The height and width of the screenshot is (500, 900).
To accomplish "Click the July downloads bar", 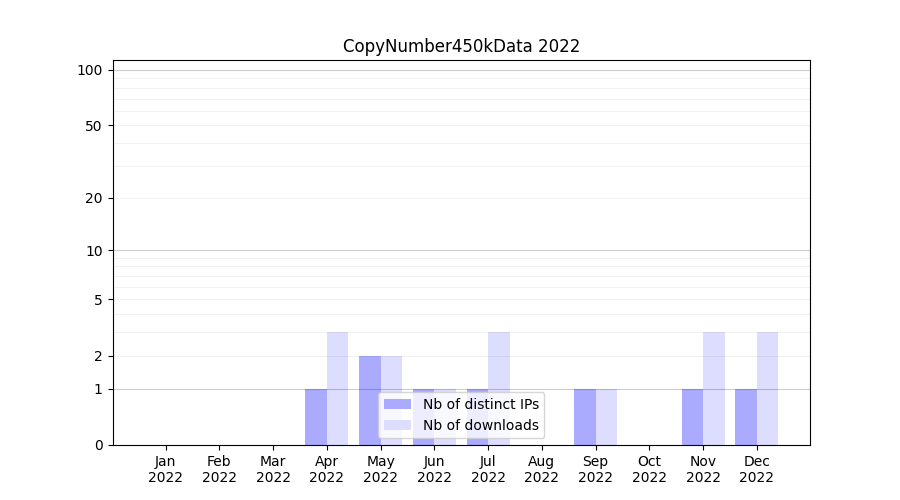I will [x=499, y=388].
